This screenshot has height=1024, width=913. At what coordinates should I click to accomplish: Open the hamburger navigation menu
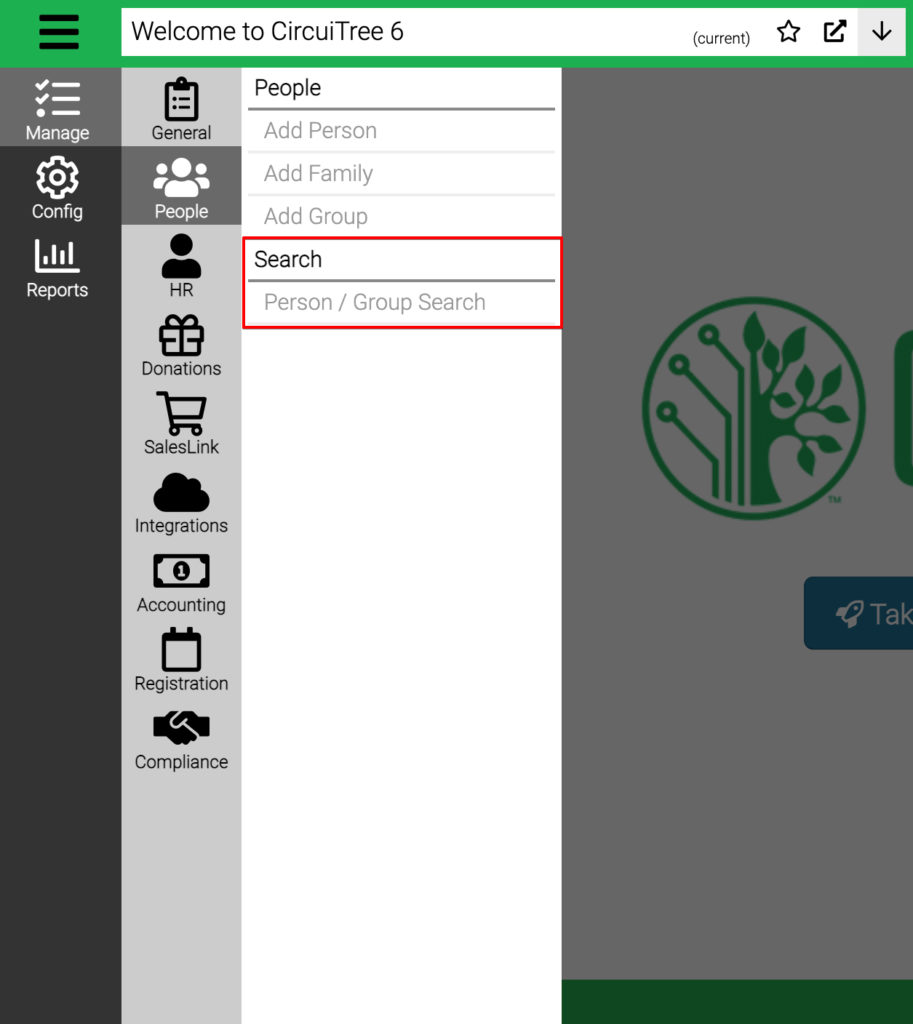pos(58,31)
